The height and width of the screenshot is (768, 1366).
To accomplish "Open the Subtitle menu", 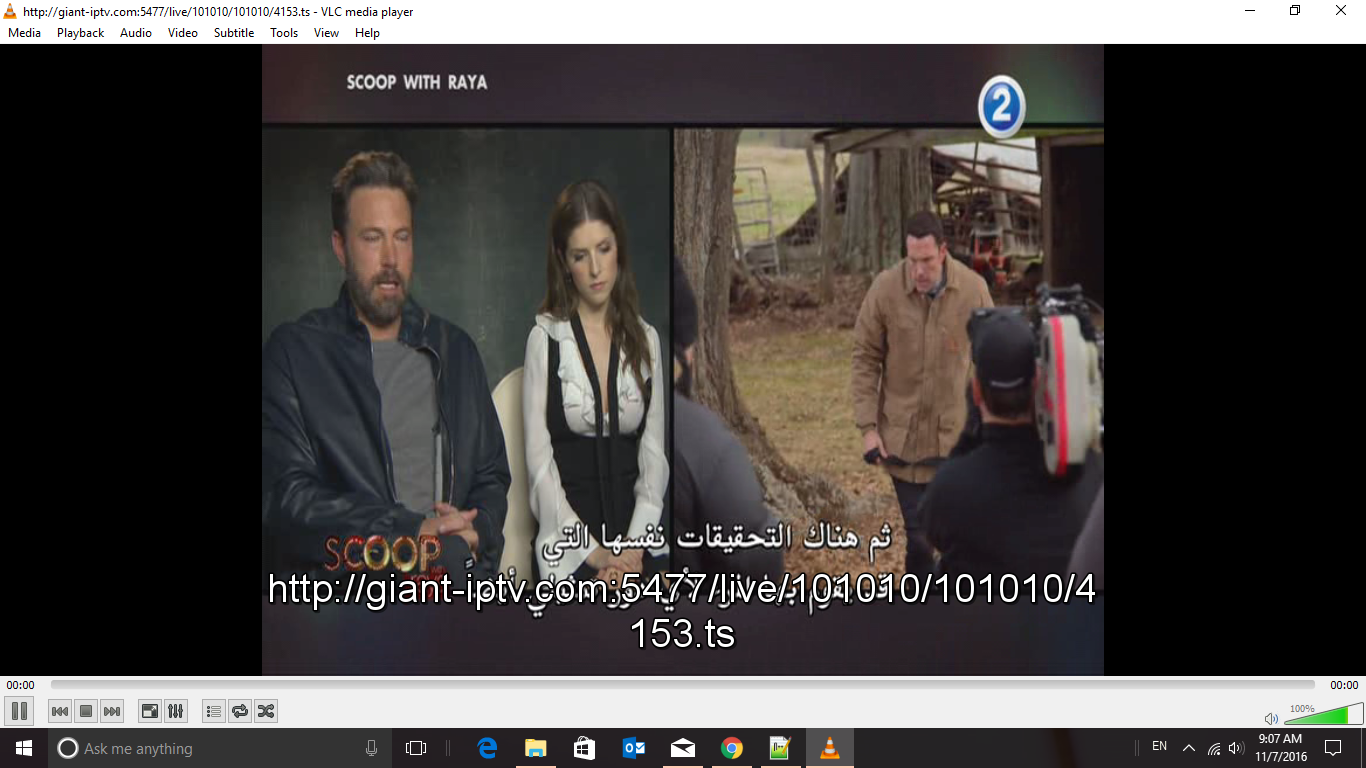I will 234,33.
